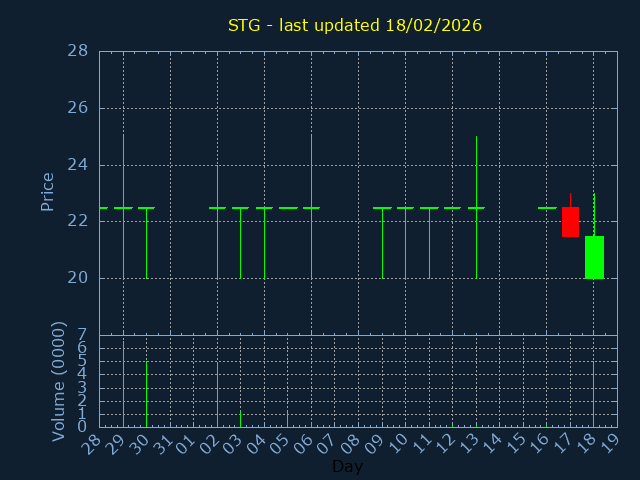Click the price tick label 26
This screenshot has height=480, width=640.
tap(77, 108)
